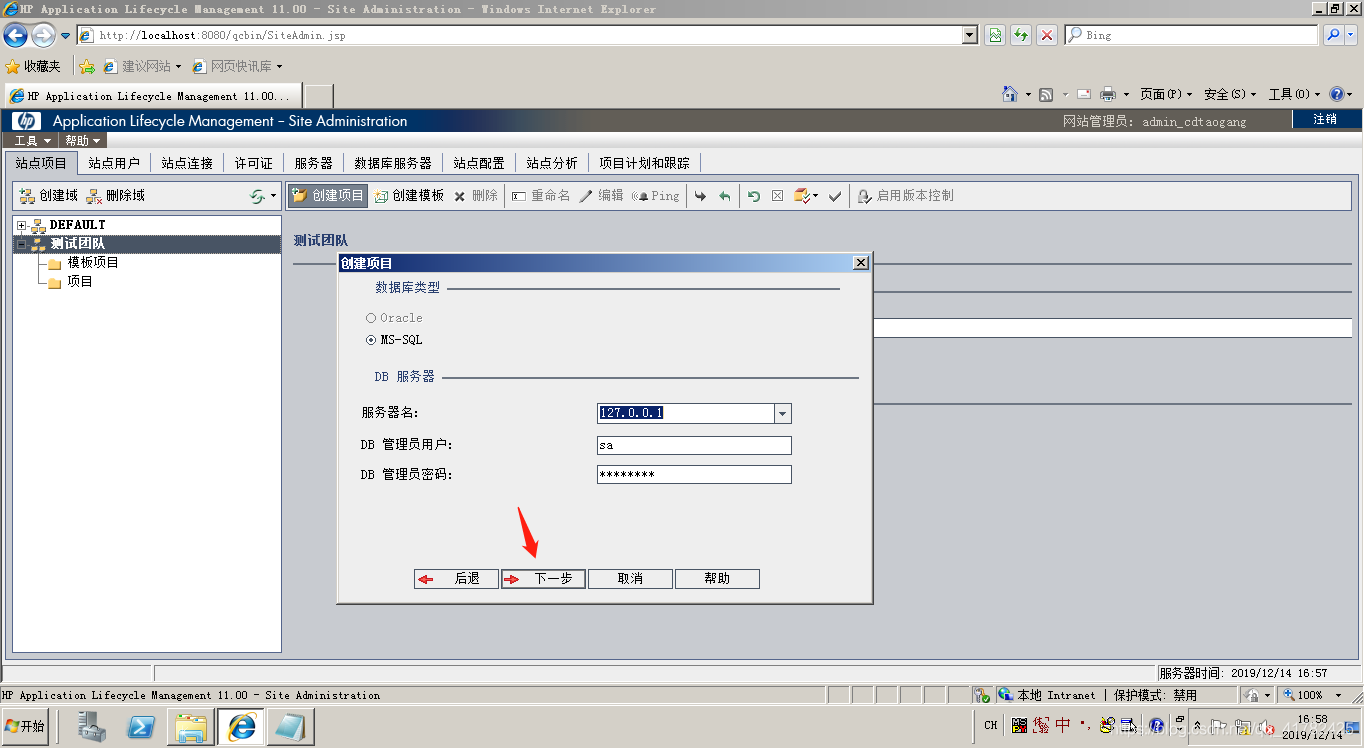
Task: Click the IE address bar URL
Action: coord(222,35)
